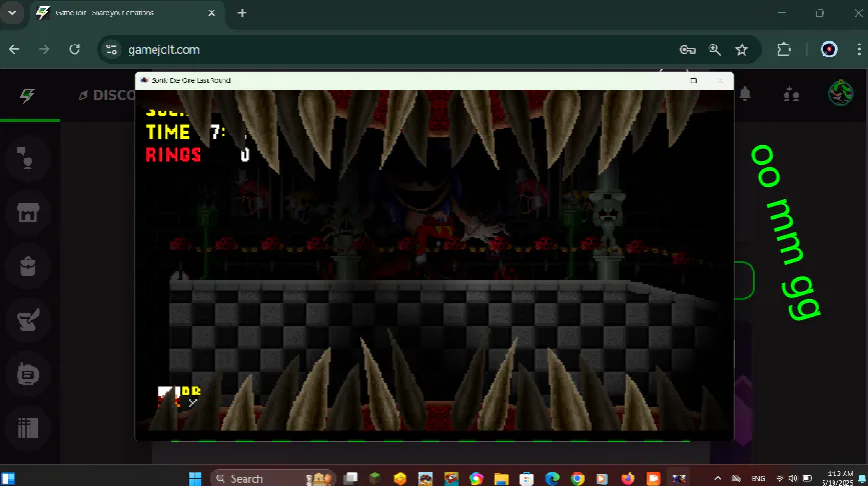Open the Discover link in Game Jolt header

[107, 95]
